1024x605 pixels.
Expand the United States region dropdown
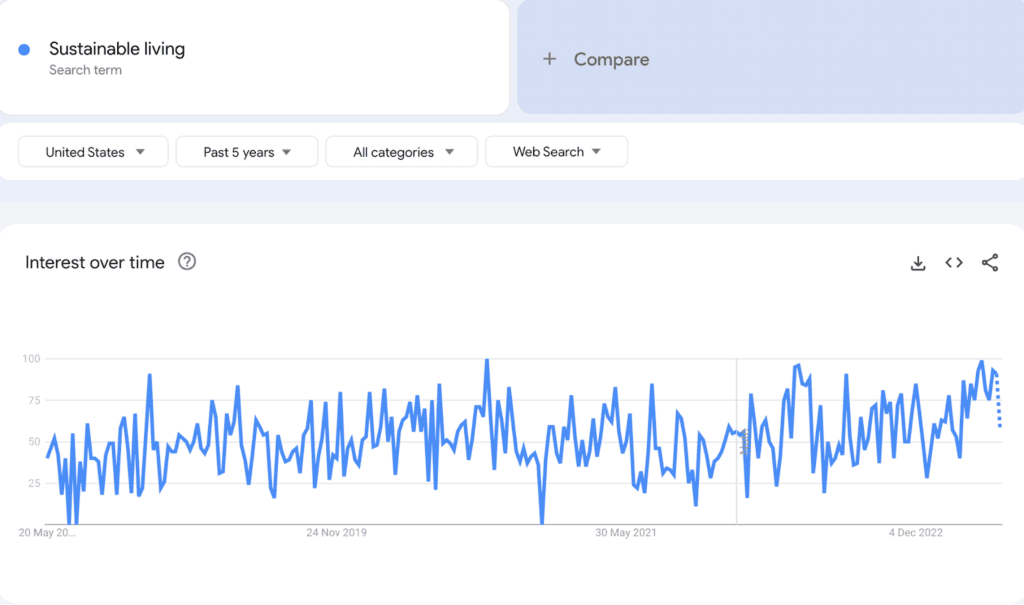(x=94, y=152)
